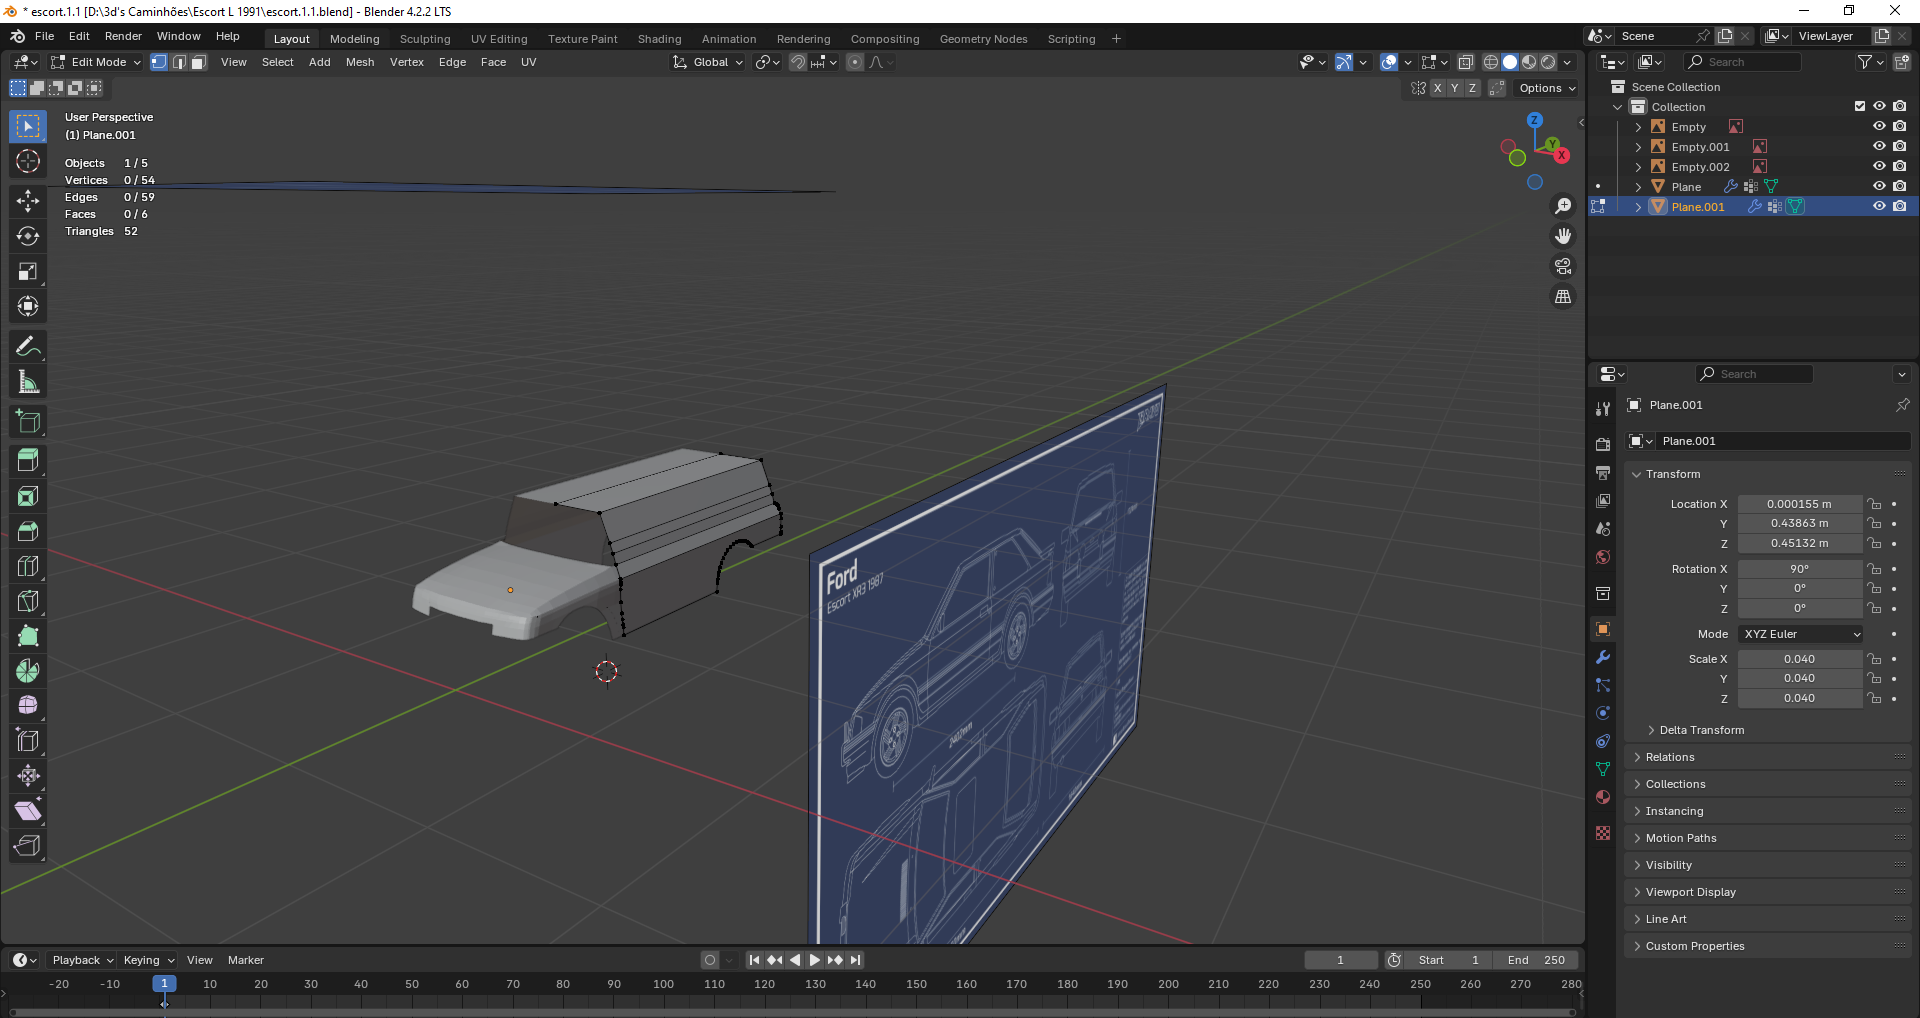Open Global orientation dropdown
The height and width of the screenshot is (1018, 1920).
(x=708, y=62)
